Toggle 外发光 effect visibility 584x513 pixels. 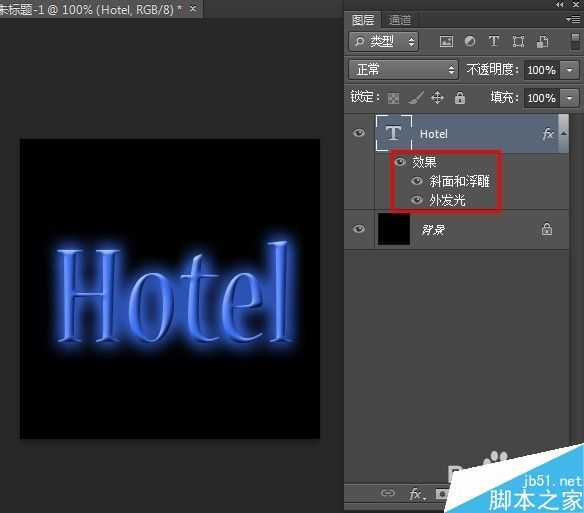417,200
